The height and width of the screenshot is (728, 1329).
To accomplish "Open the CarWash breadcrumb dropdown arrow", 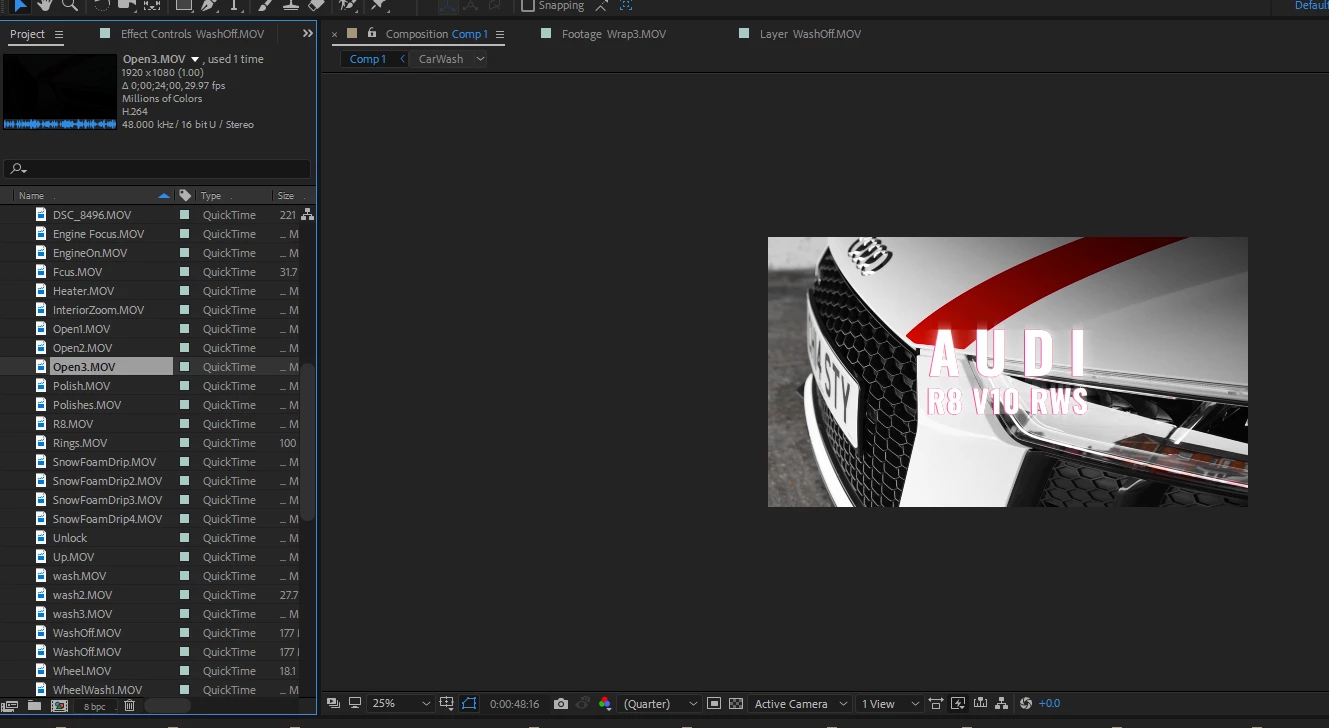I will 480,59.
